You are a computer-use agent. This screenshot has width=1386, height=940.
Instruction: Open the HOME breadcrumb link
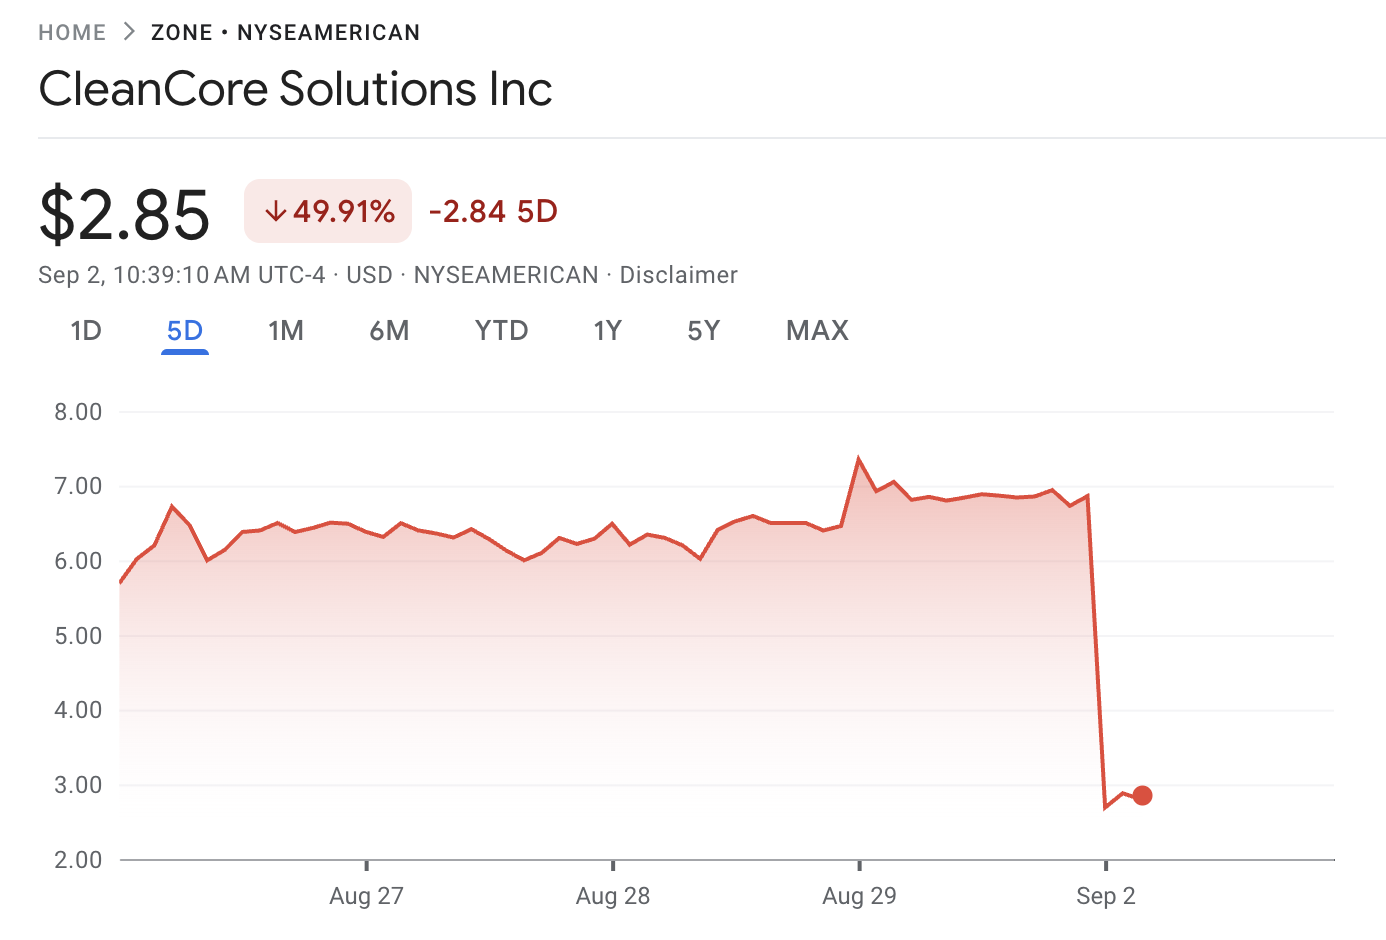coord(71,31)
